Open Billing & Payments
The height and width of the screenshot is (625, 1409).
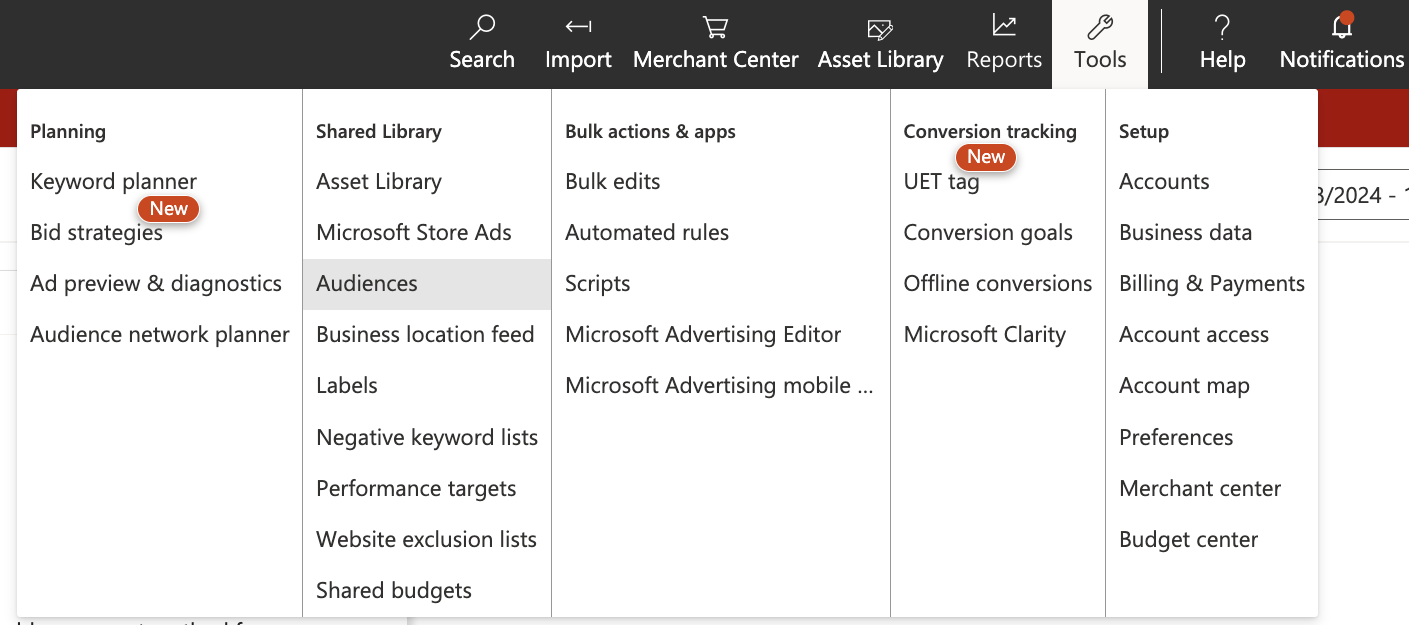point(1212,283)
